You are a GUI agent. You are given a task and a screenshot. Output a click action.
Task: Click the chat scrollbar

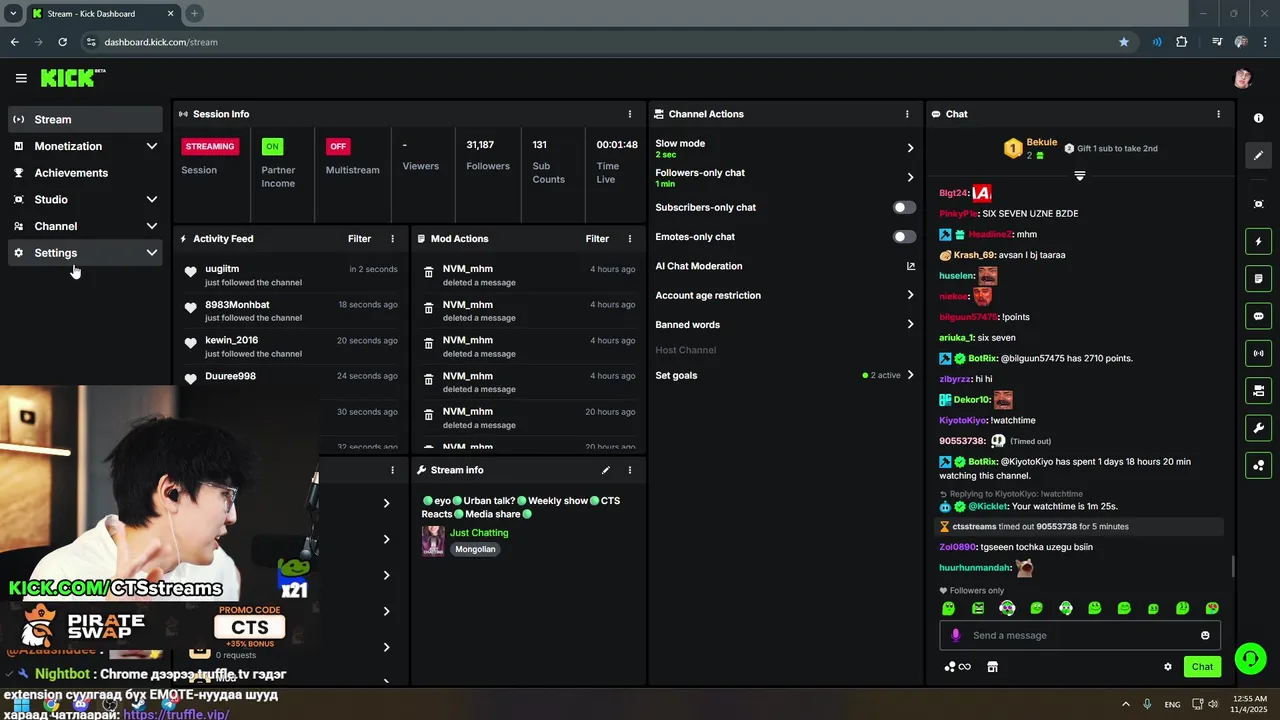pos(1233,566)
